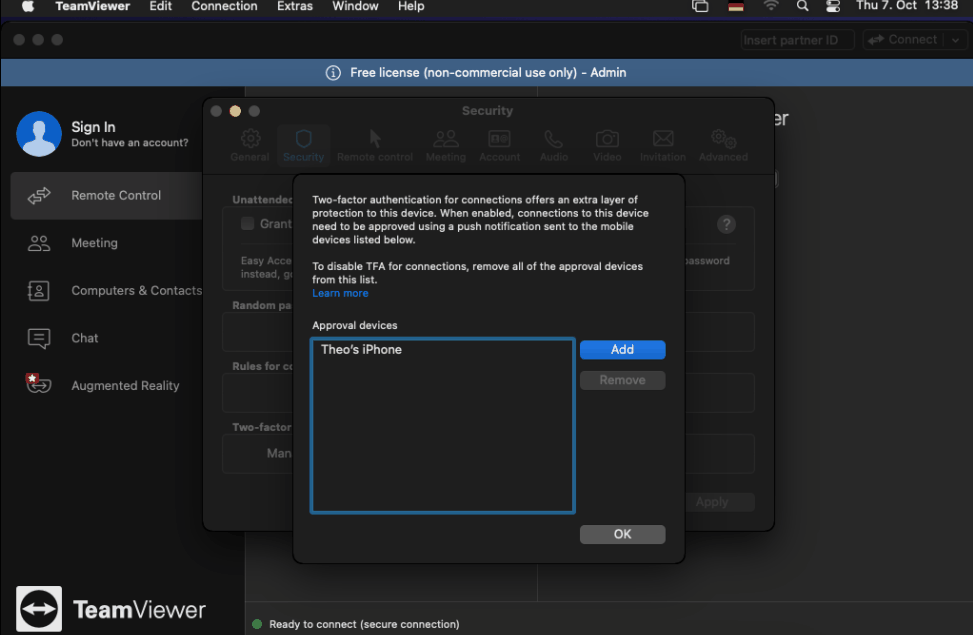The width and height of the screenshot is (973, 635).
Task: Toggle the Grant easy access checkbox
Action: point(248,223)
